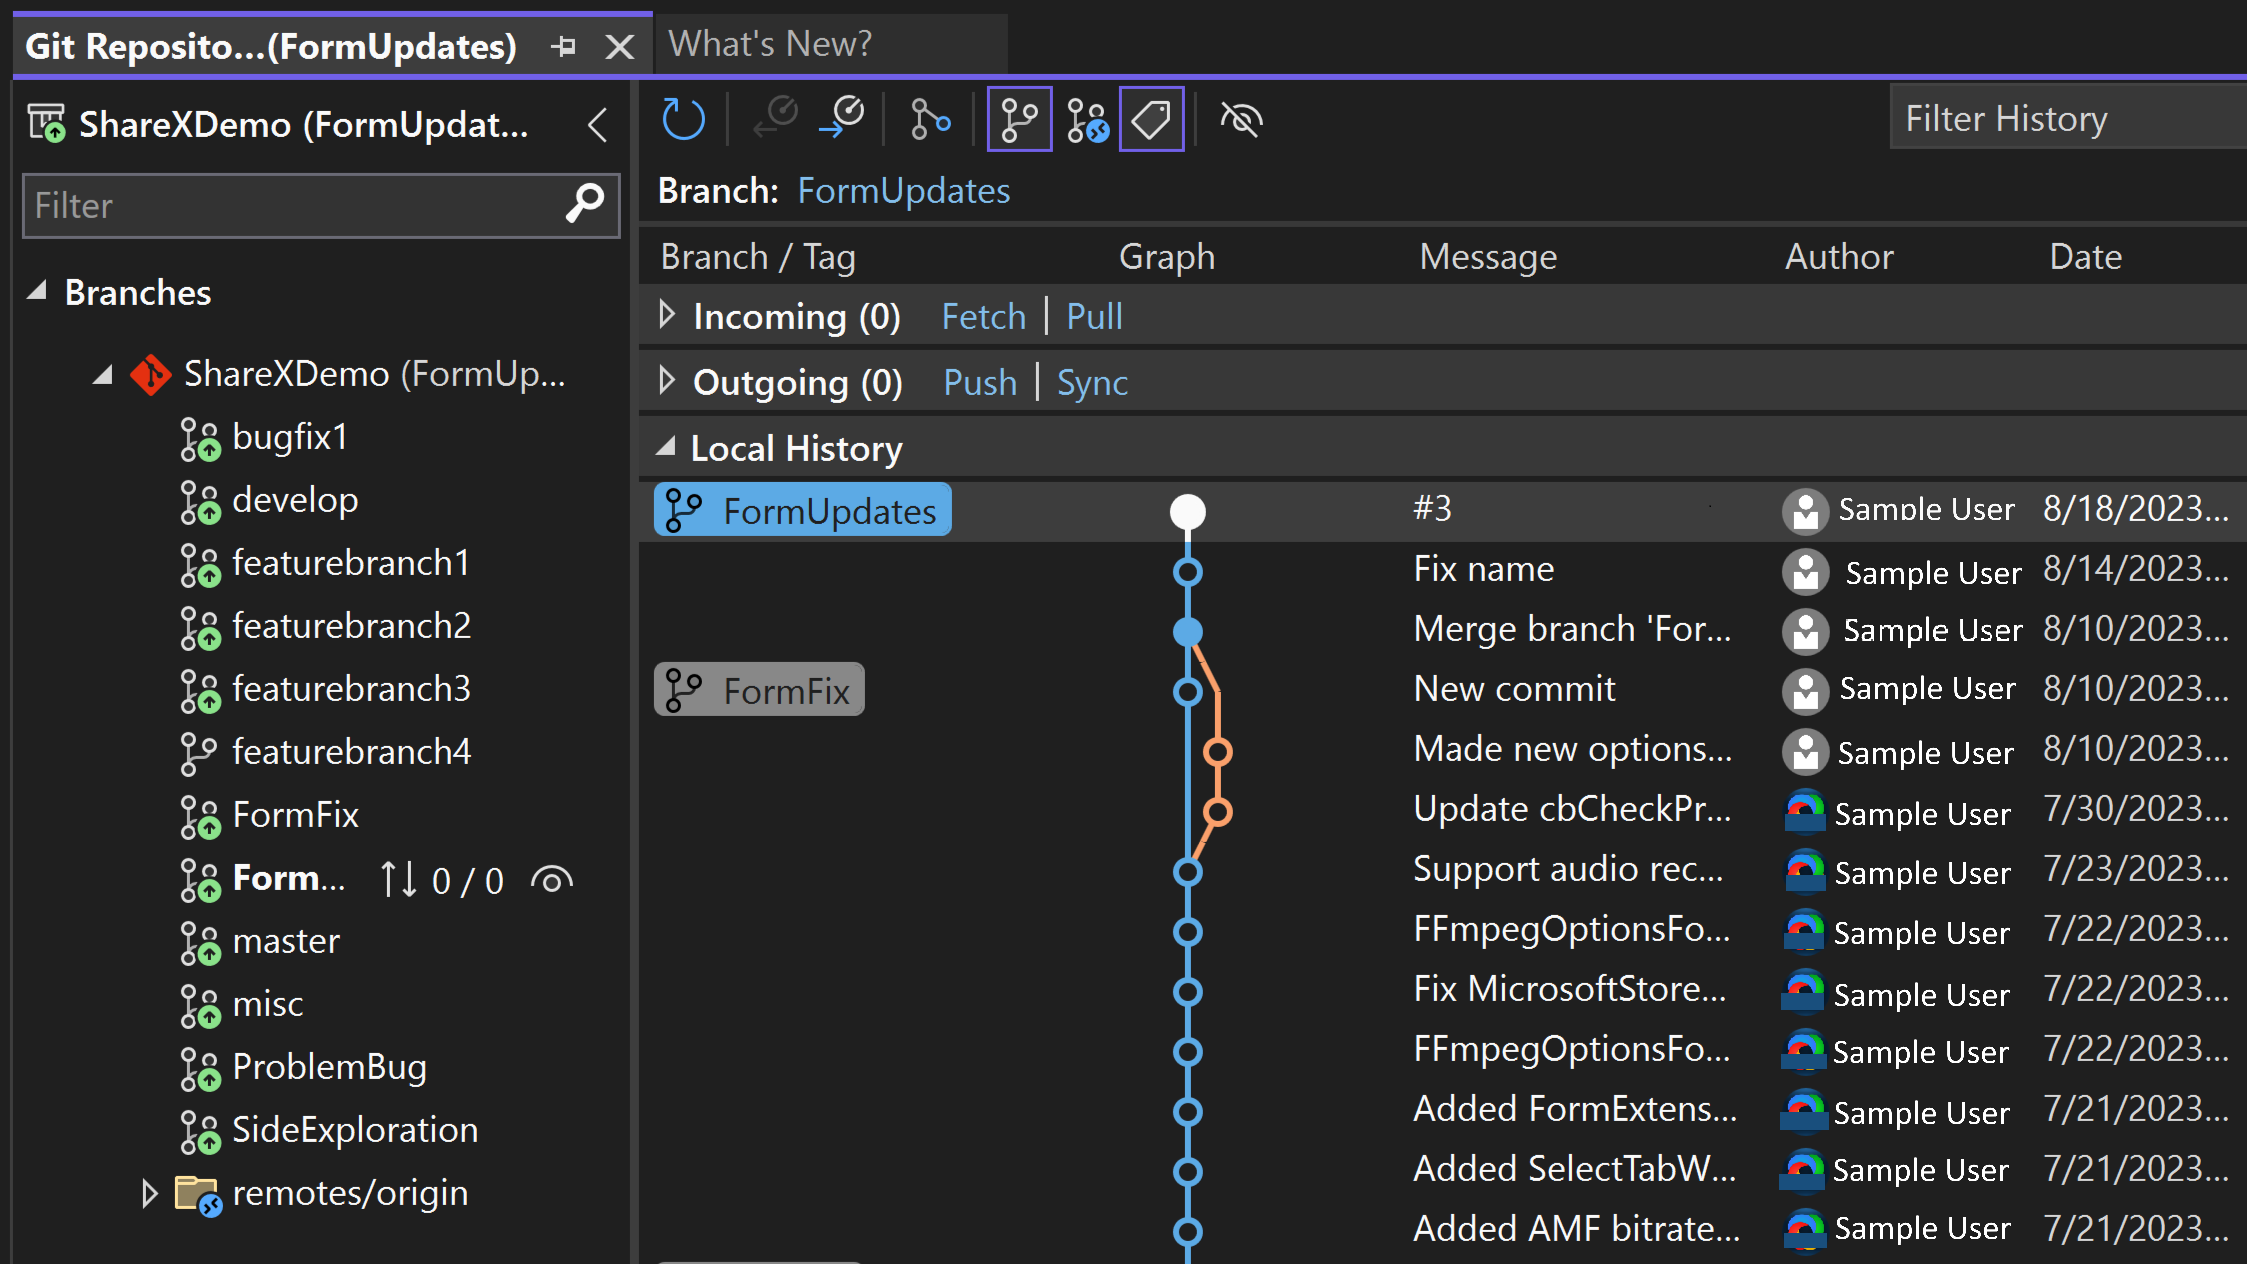
Task: Click the Push outgoing commits link
Action: click(978, 383)
